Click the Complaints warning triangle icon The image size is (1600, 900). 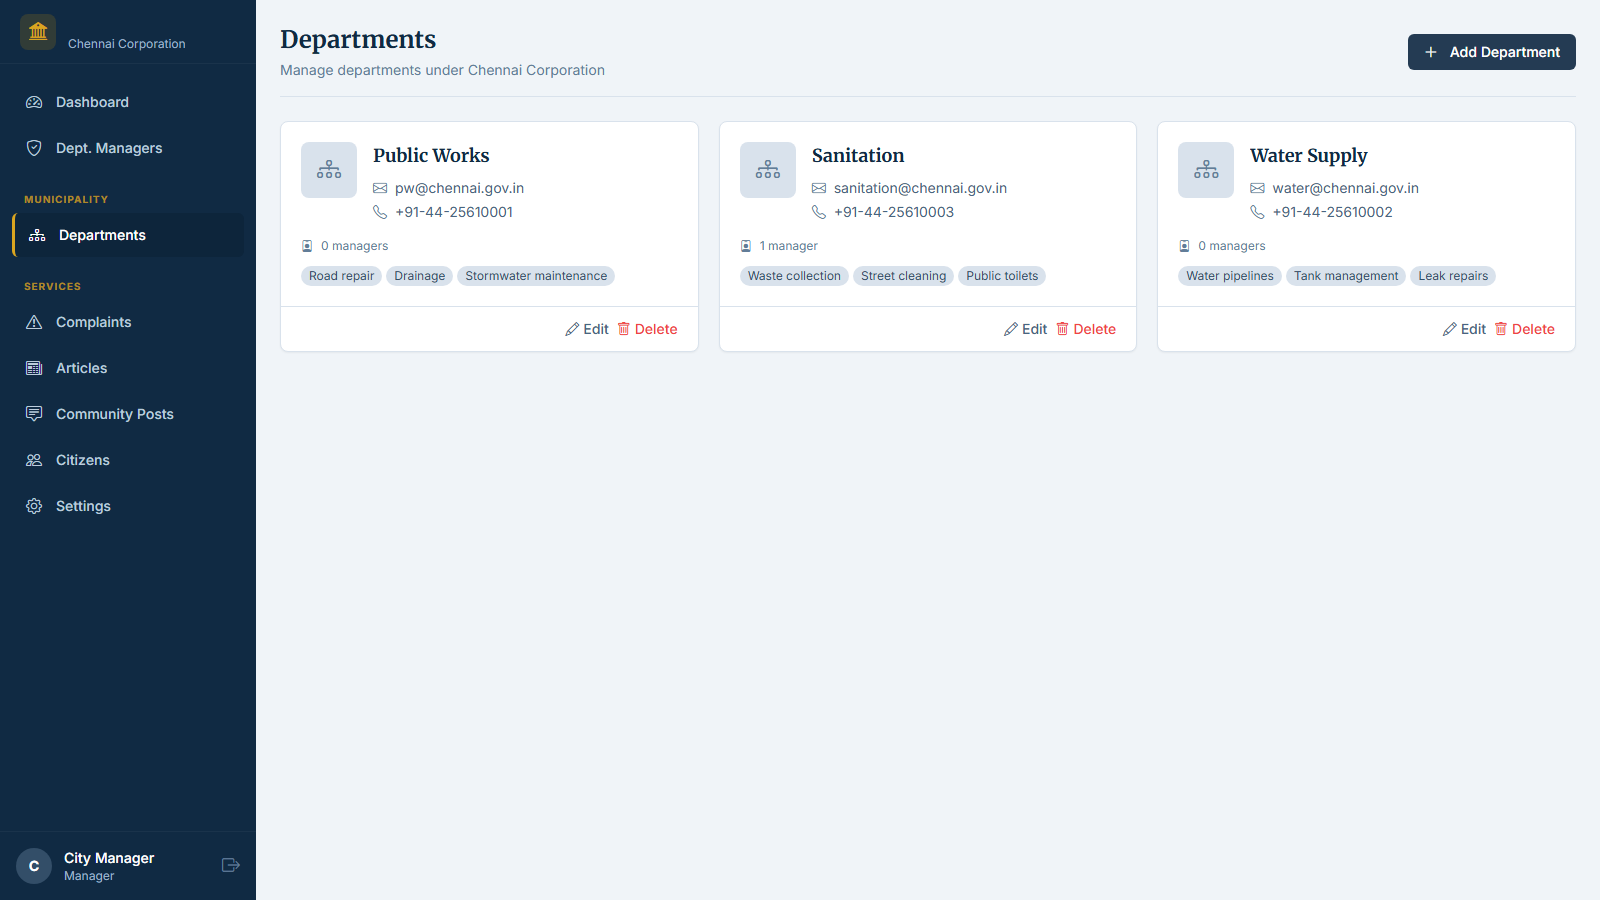[x=34, y=322]
